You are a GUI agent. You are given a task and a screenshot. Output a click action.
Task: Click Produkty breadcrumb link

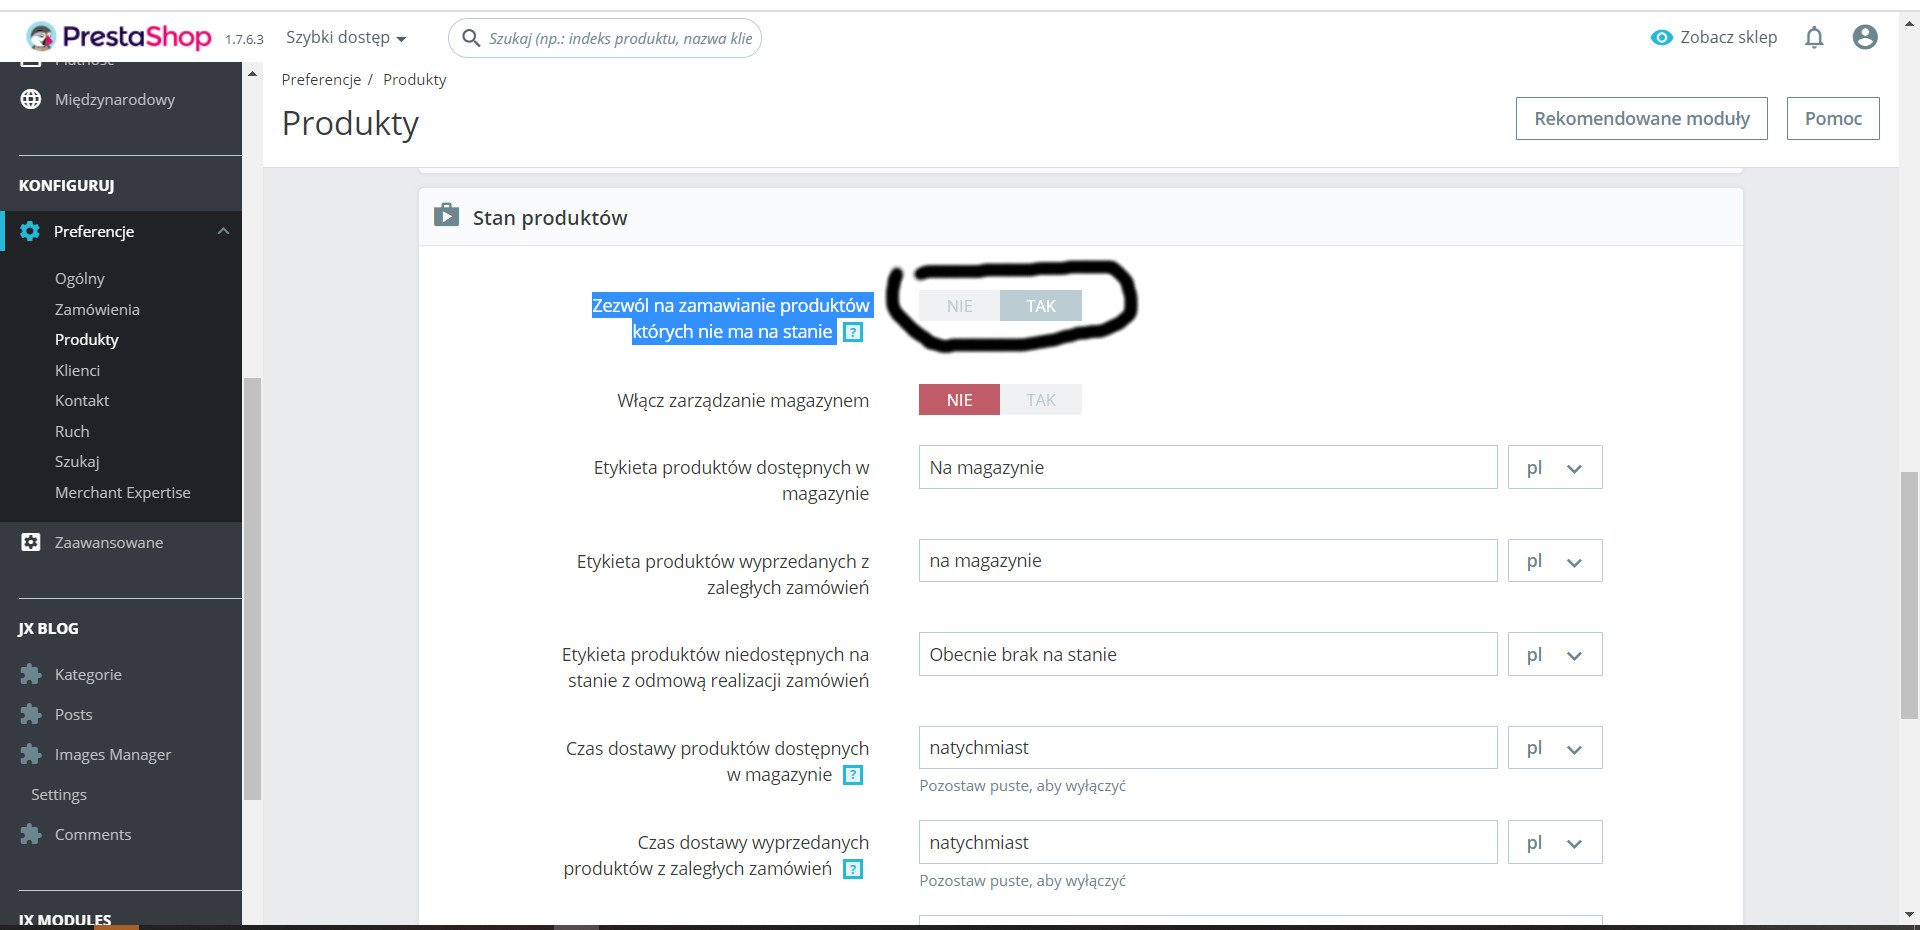pyautogui.click(x=415, y=79)
